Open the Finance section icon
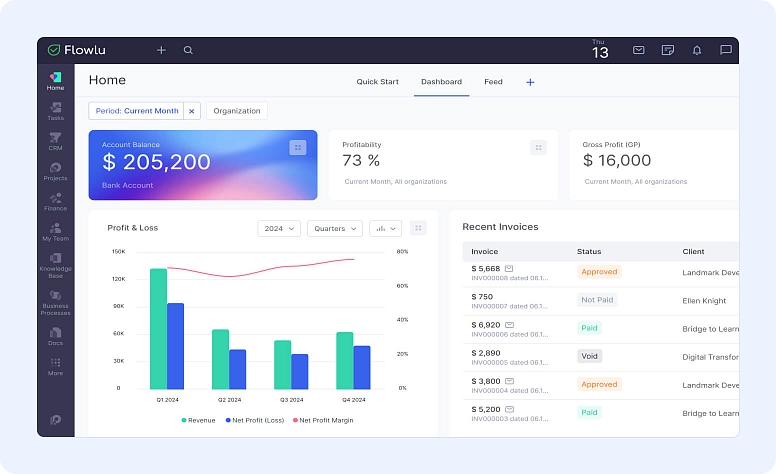776x474 pixels. tap(56, 201)
